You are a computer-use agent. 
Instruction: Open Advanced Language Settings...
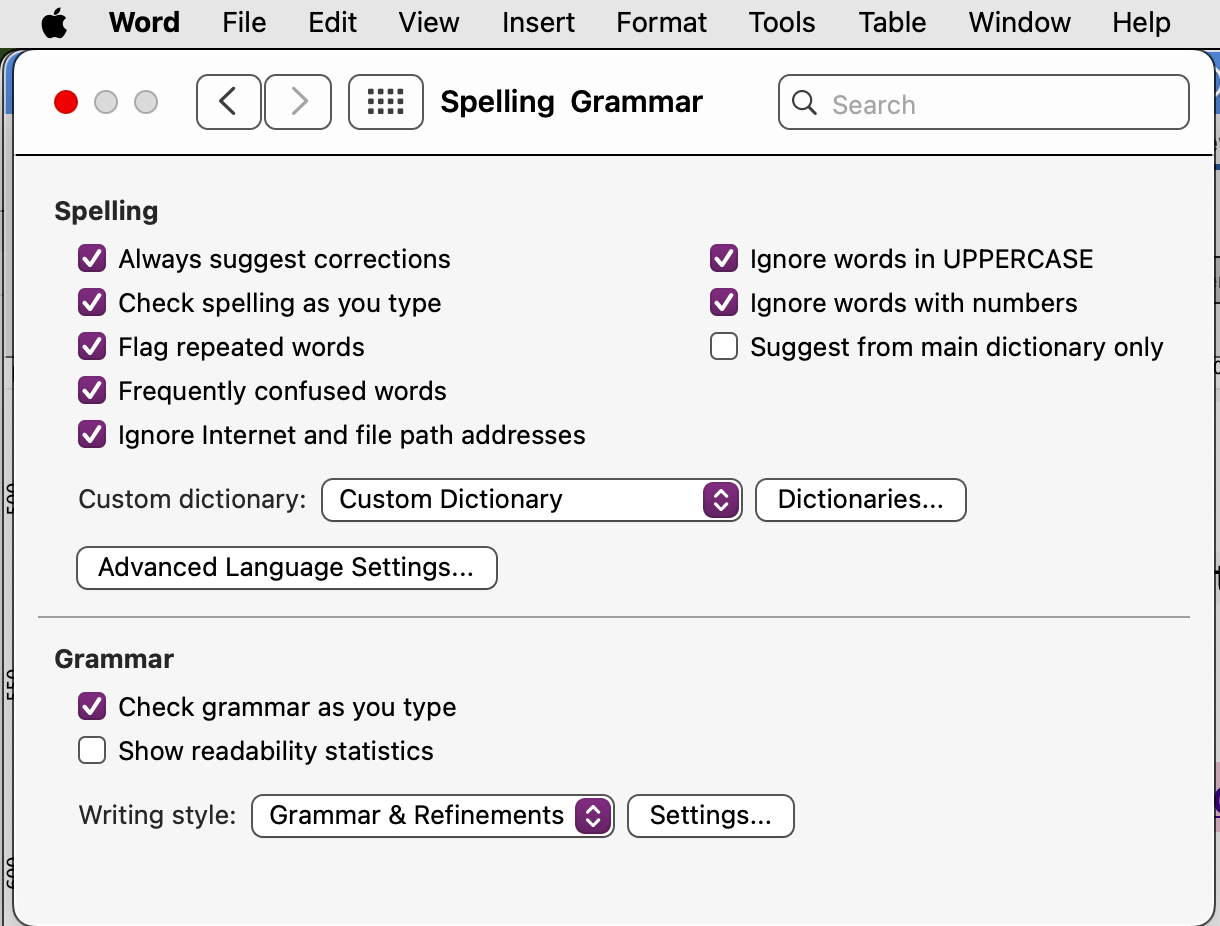287,568
